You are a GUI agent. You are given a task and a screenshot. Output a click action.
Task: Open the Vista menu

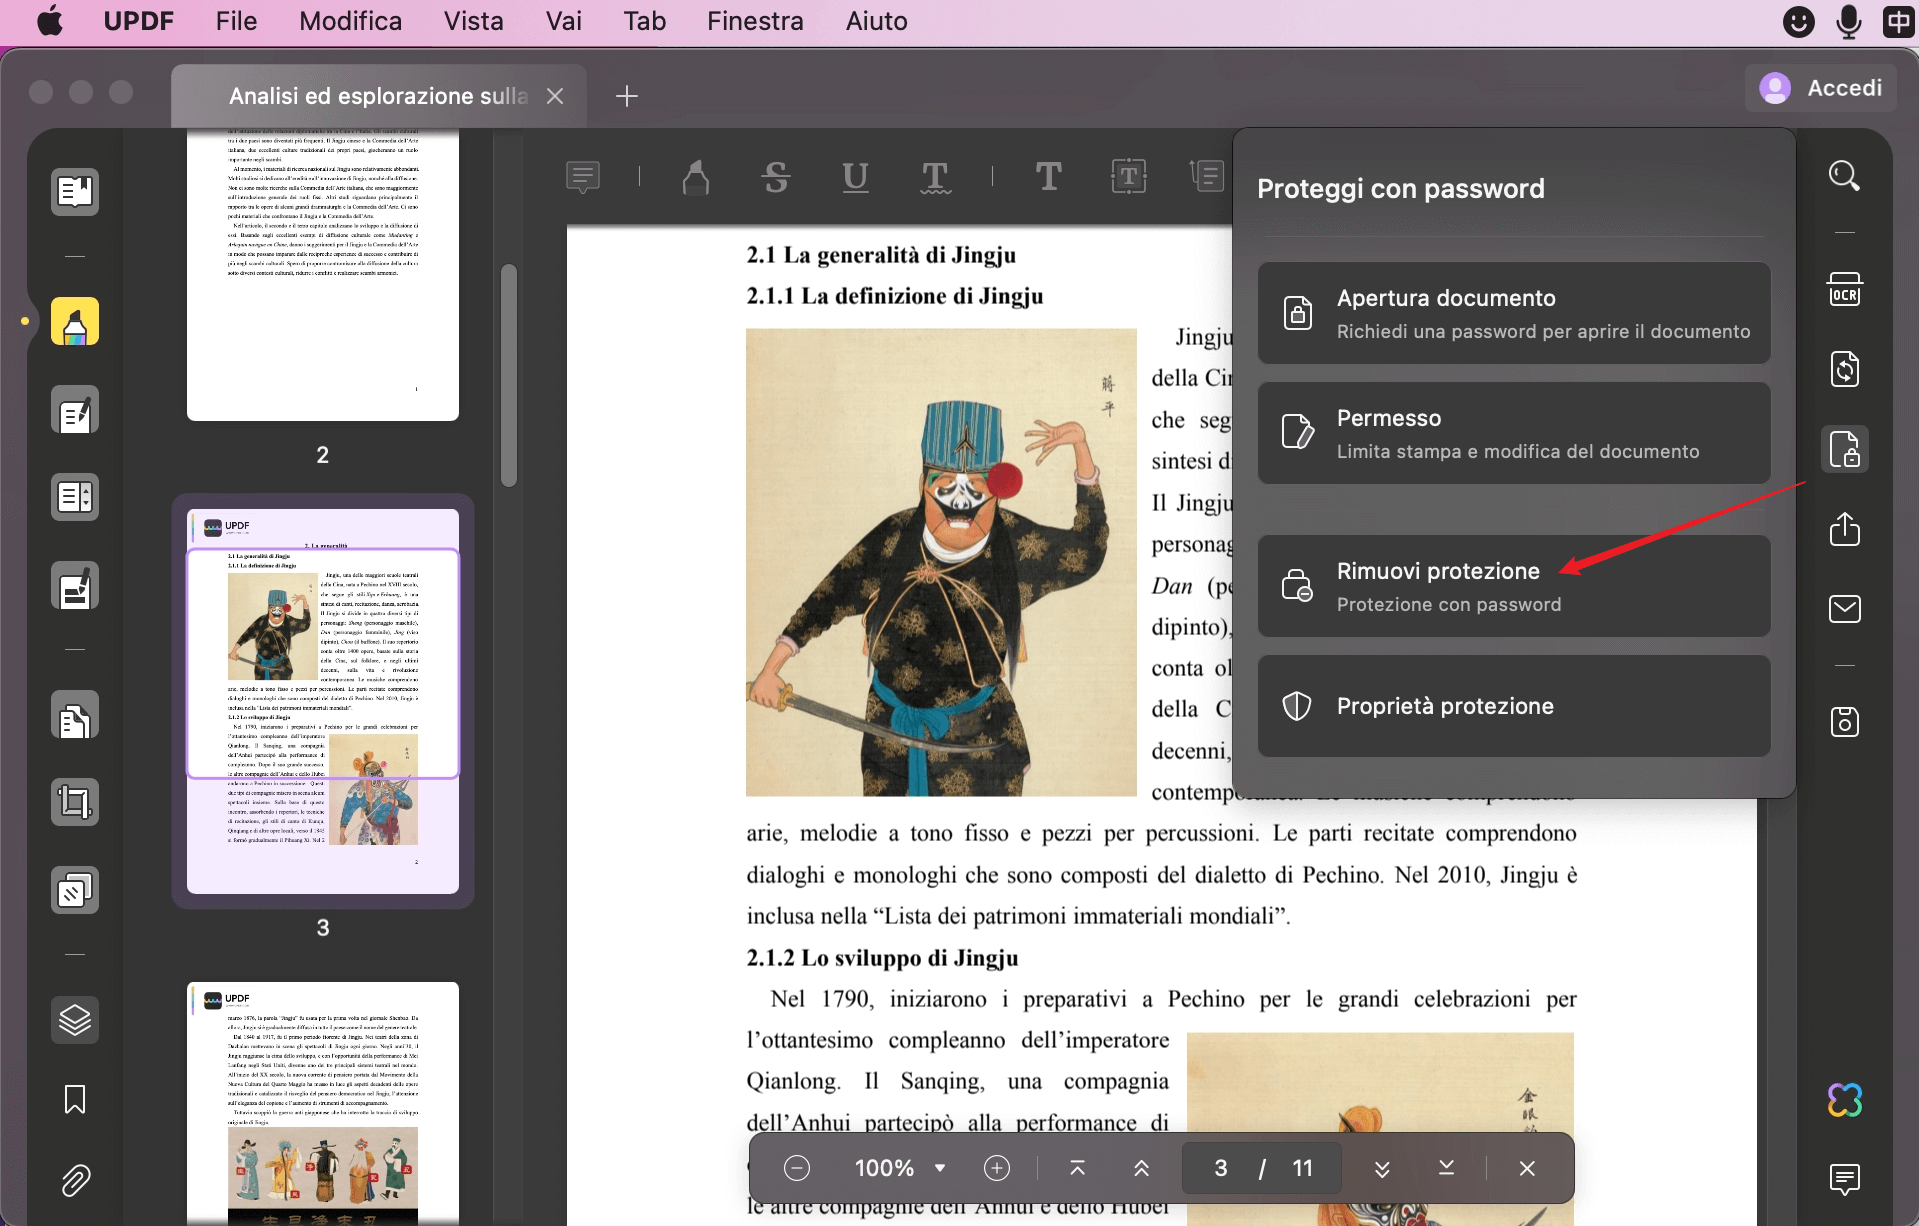473,21
